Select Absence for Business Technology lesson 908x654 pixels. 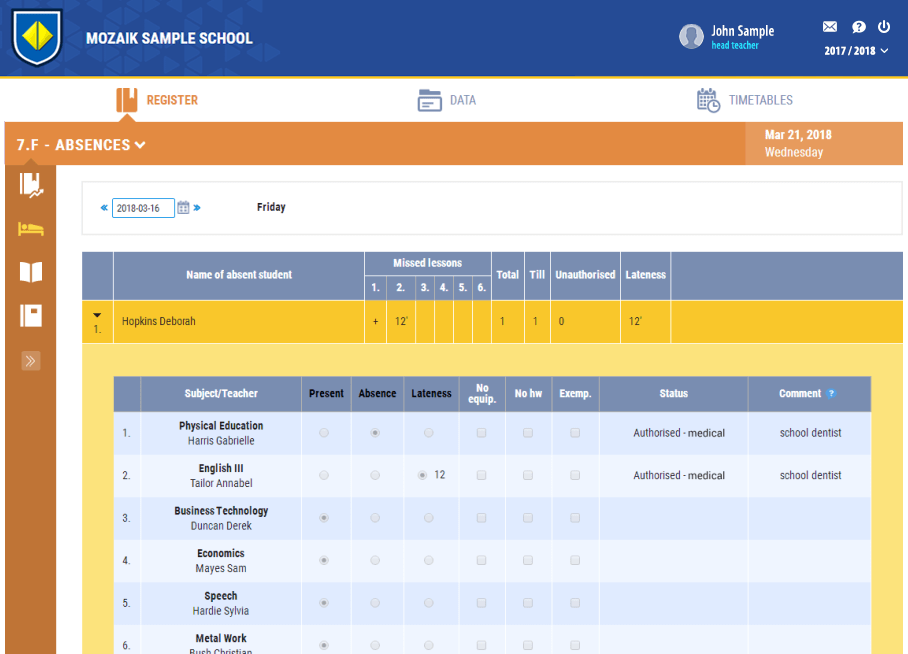point(375,518)
